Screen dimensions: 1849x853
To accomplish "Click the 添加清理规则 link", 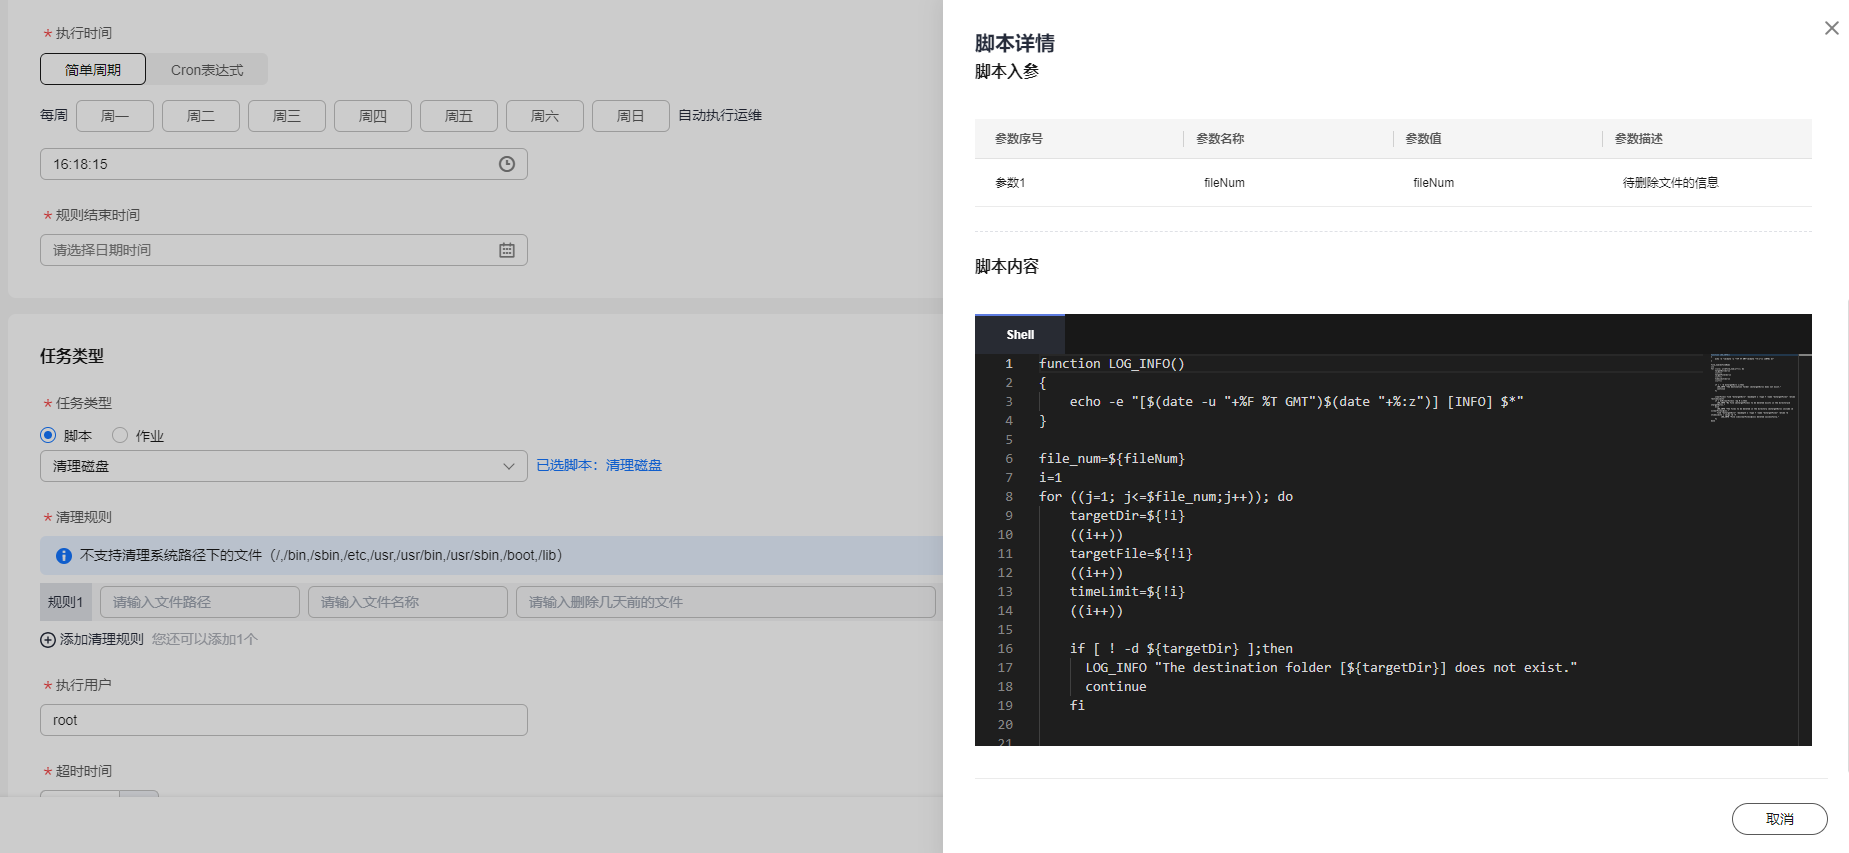I will (x=102, y=639).
